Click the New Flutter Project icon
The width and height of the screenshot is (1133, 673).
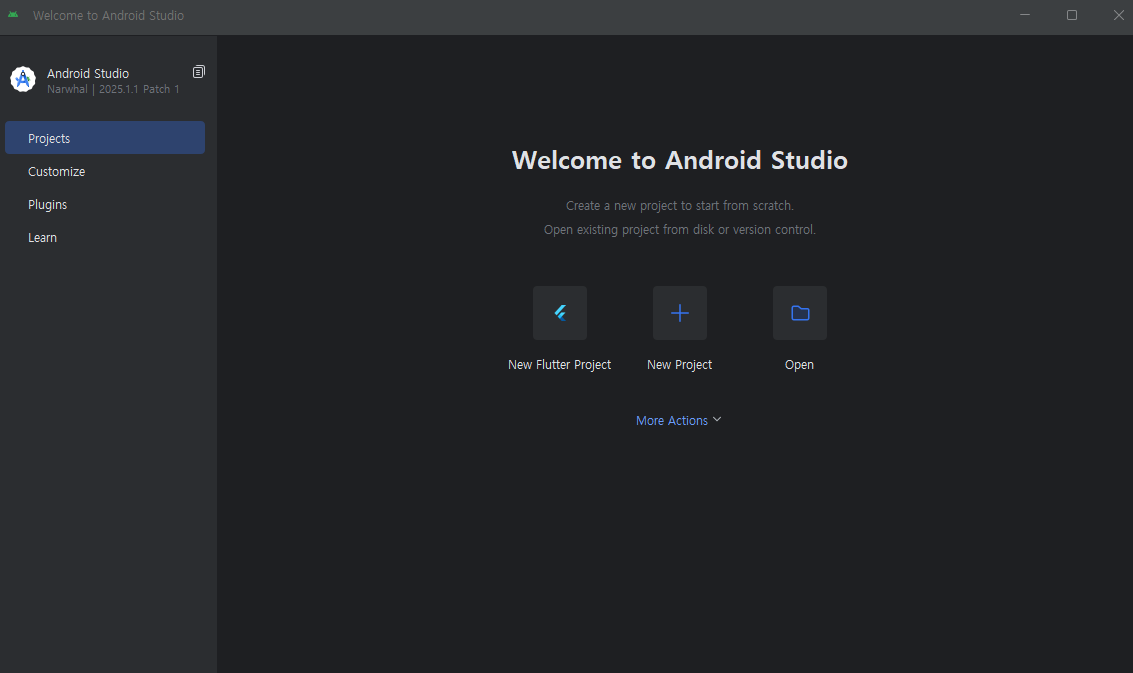[x=560, y=313]
